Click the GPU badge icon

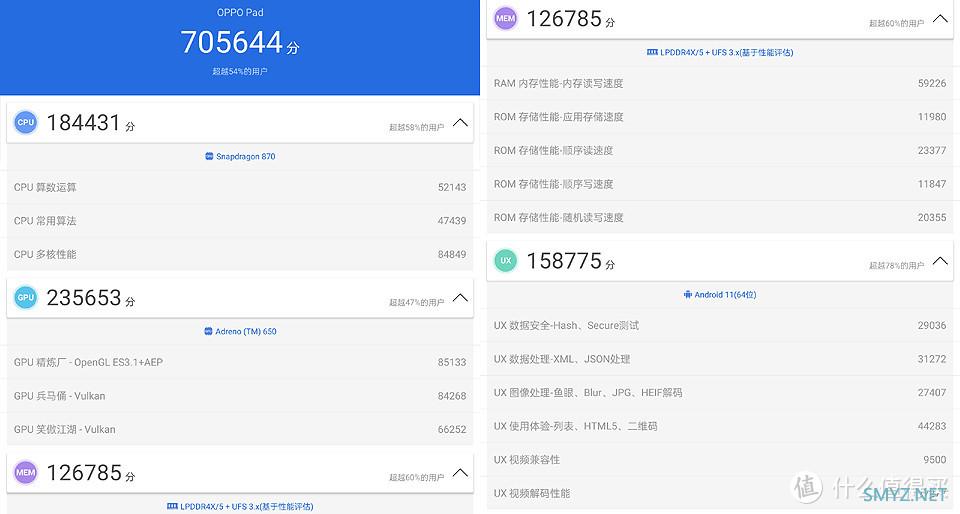26,297
